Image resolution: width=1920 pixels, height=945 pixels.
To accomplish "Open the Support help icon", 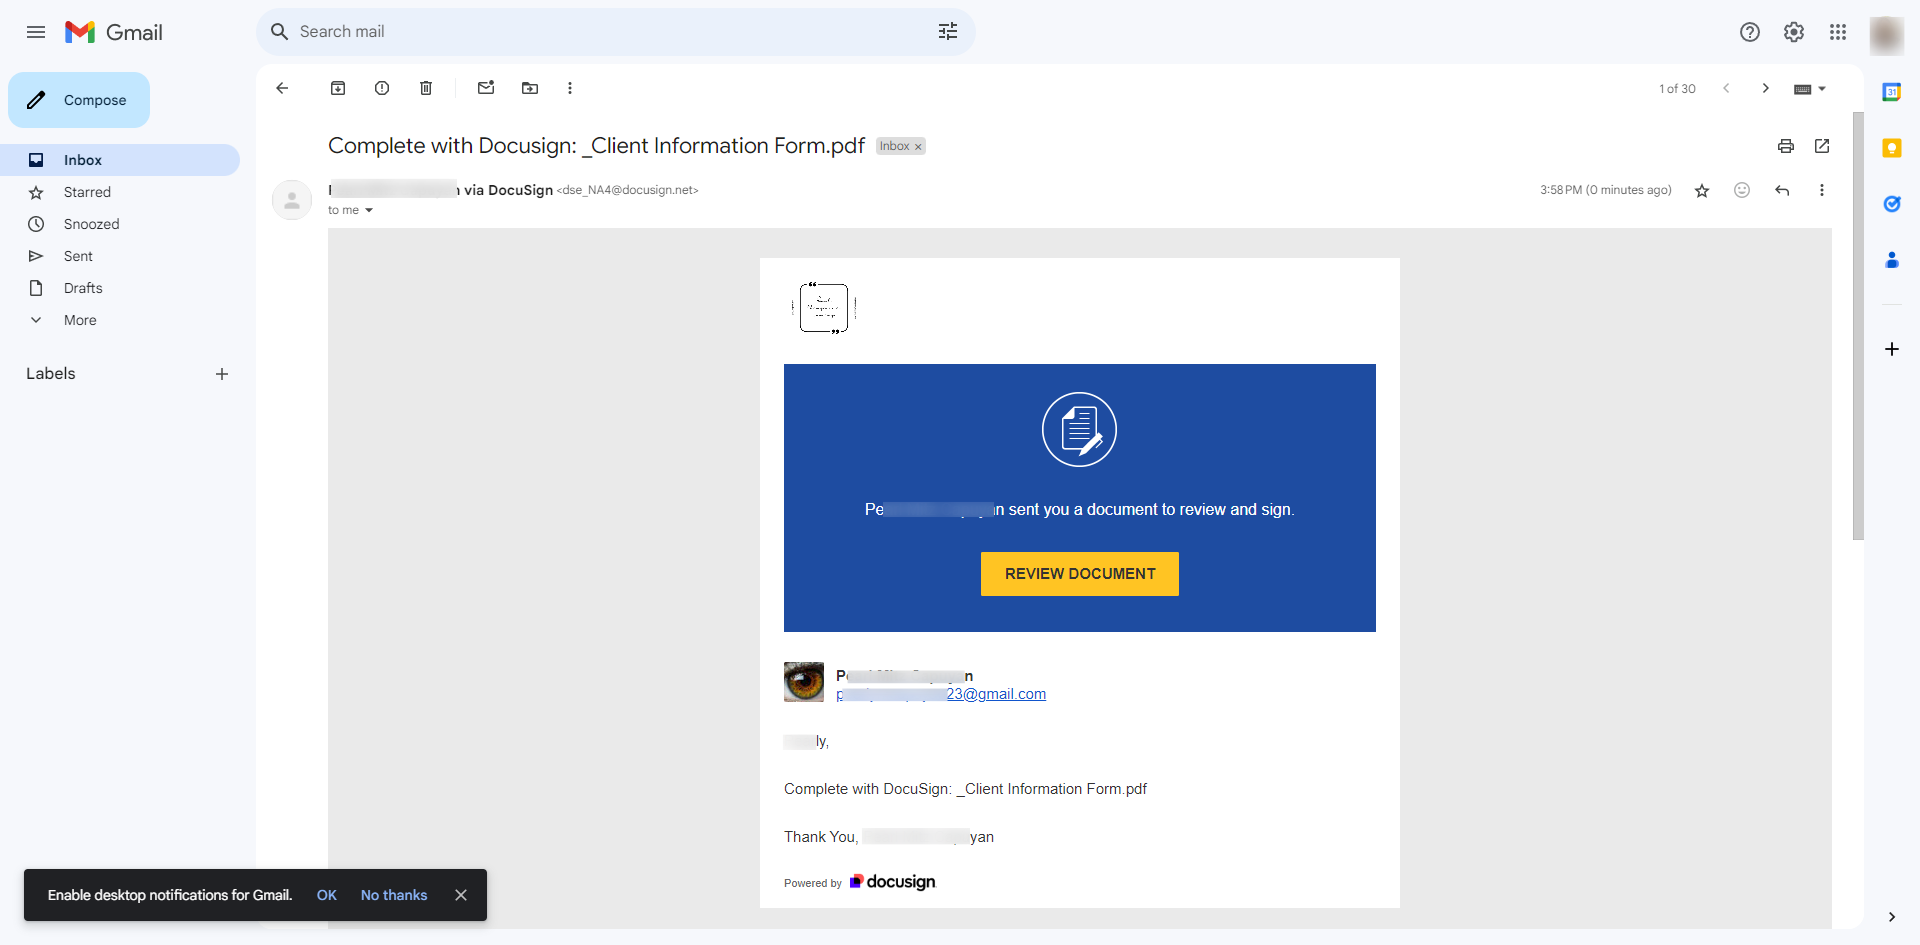I will tap(1750, 32).
